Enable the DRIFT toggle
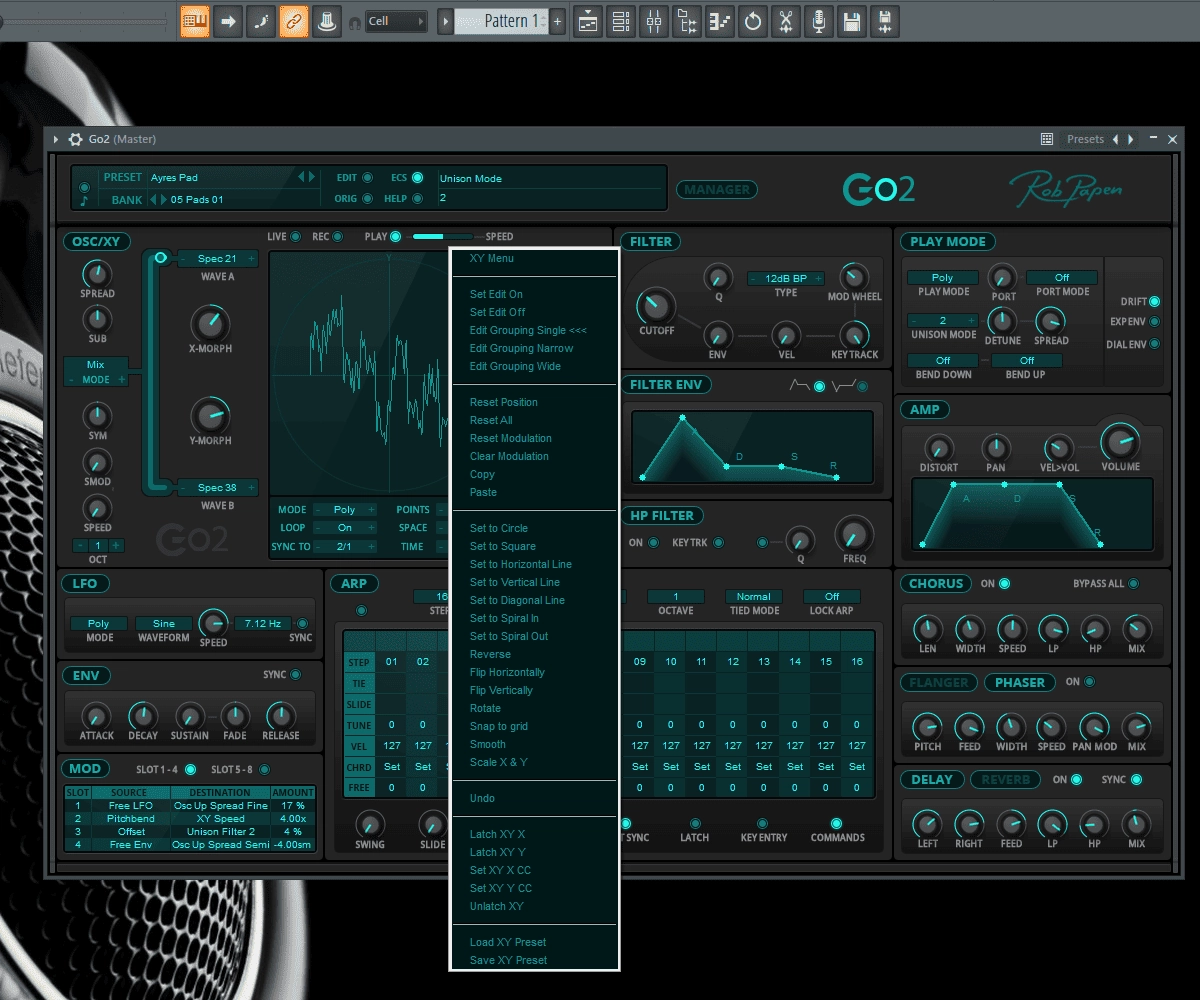The image size is (1200, 1000). [1155, 301]
